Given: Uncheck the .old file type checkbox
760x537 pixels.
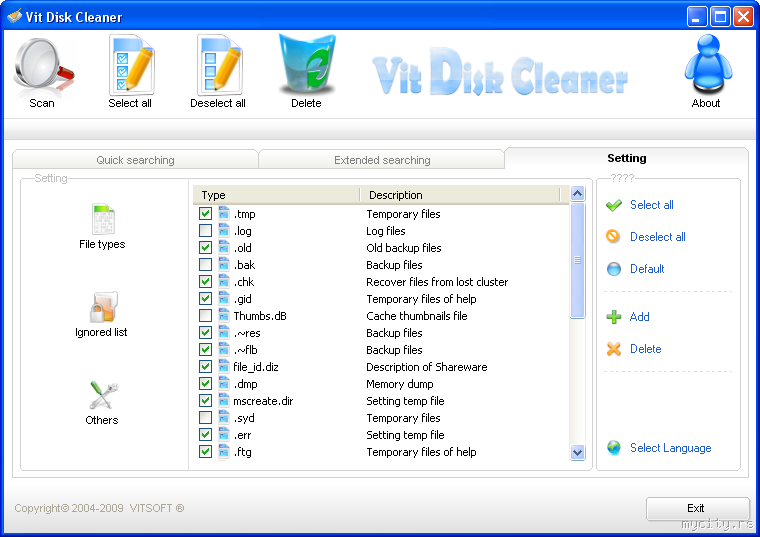Looking at the screenshot, I should point(206,247).
